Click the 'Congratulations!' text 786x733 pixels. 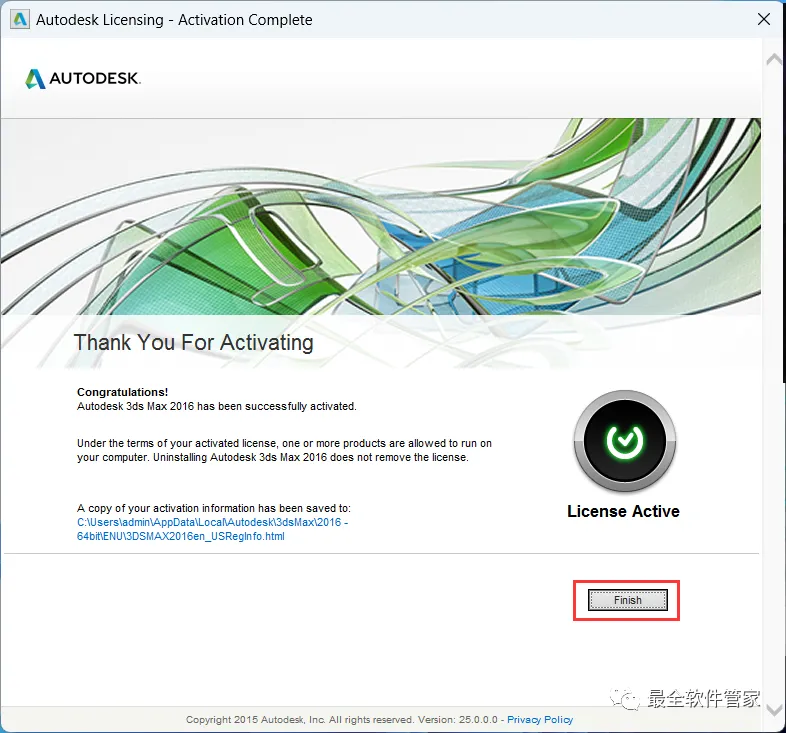pyautogui.click(x=122, y=392)
